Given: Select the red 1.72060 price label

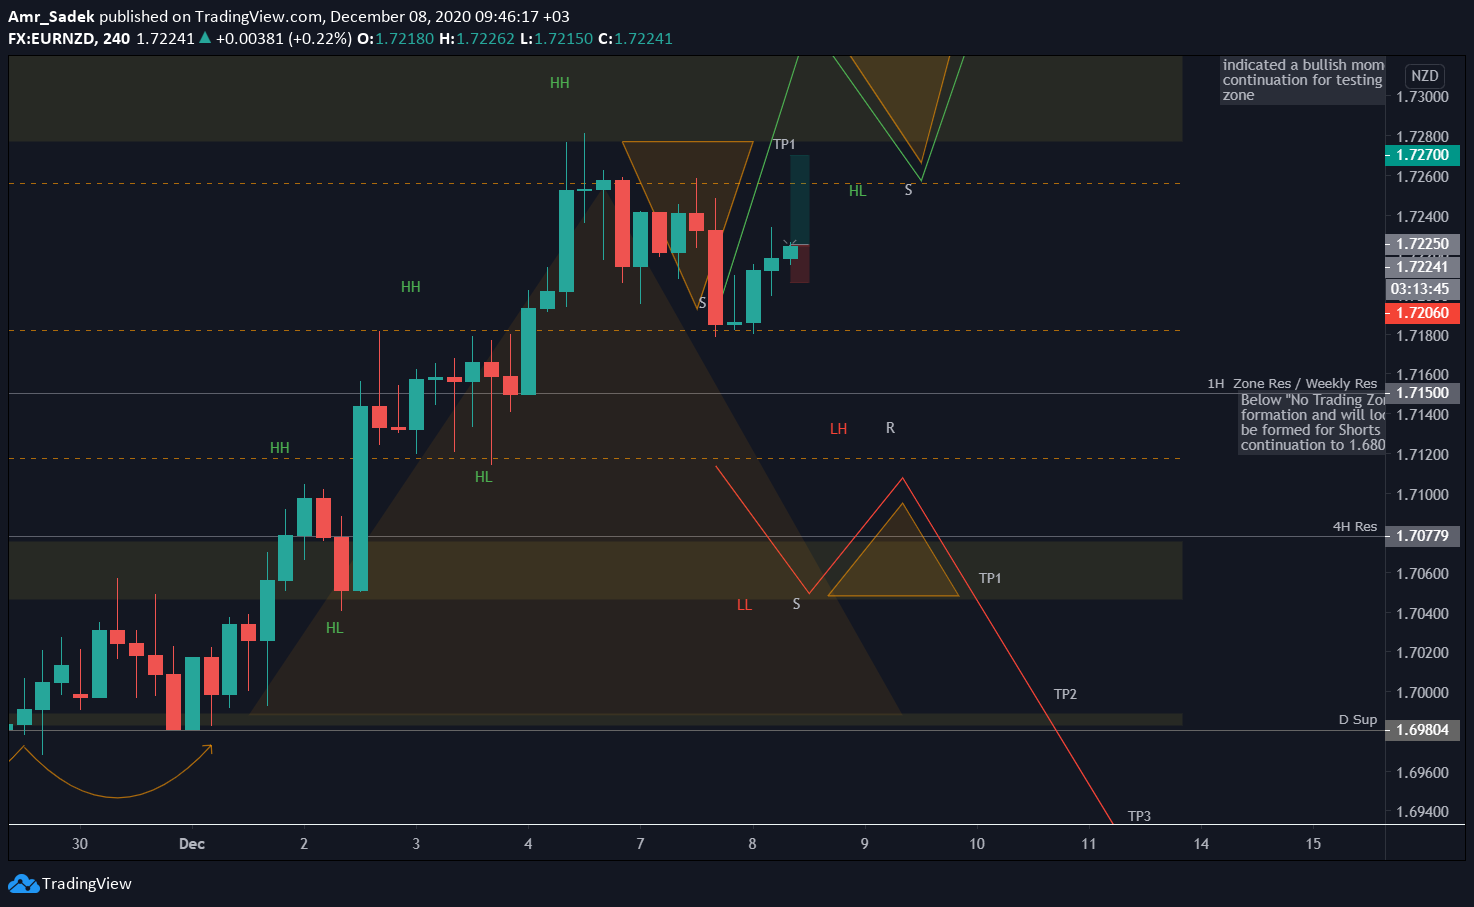Looking at the screenshot, I should pyautogui.click(x=1422, y=313).
